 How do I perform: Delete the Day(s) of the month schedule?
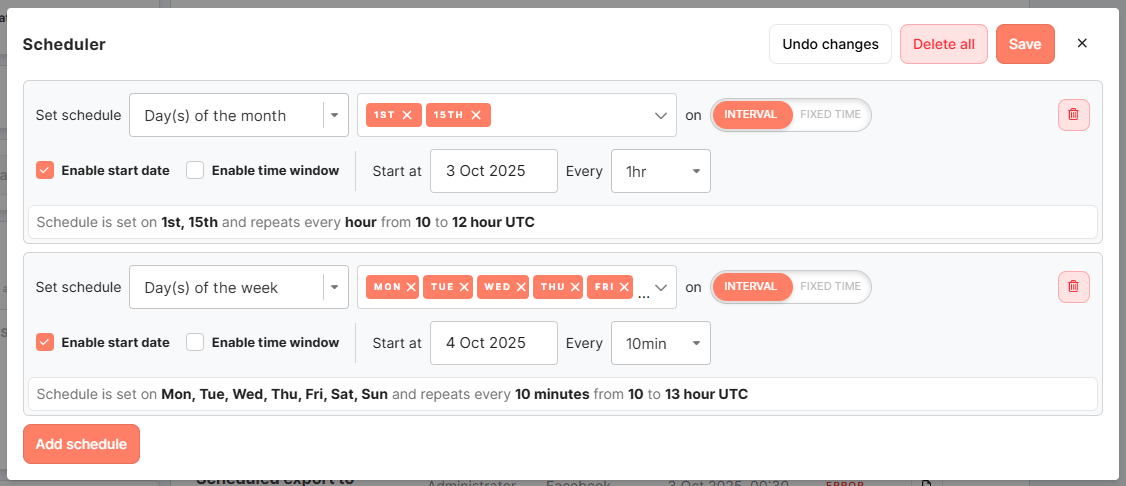coord(1073,115)
